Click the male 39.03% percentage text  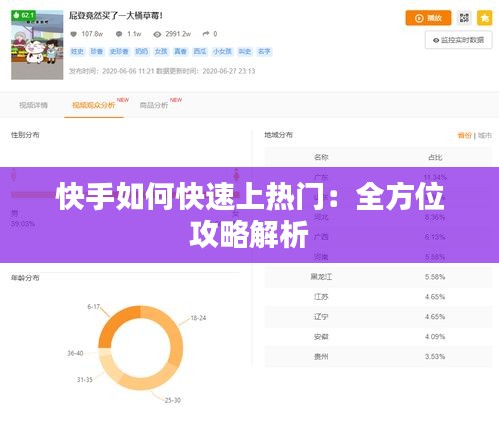pyautogui.click(x=23, y=224)
